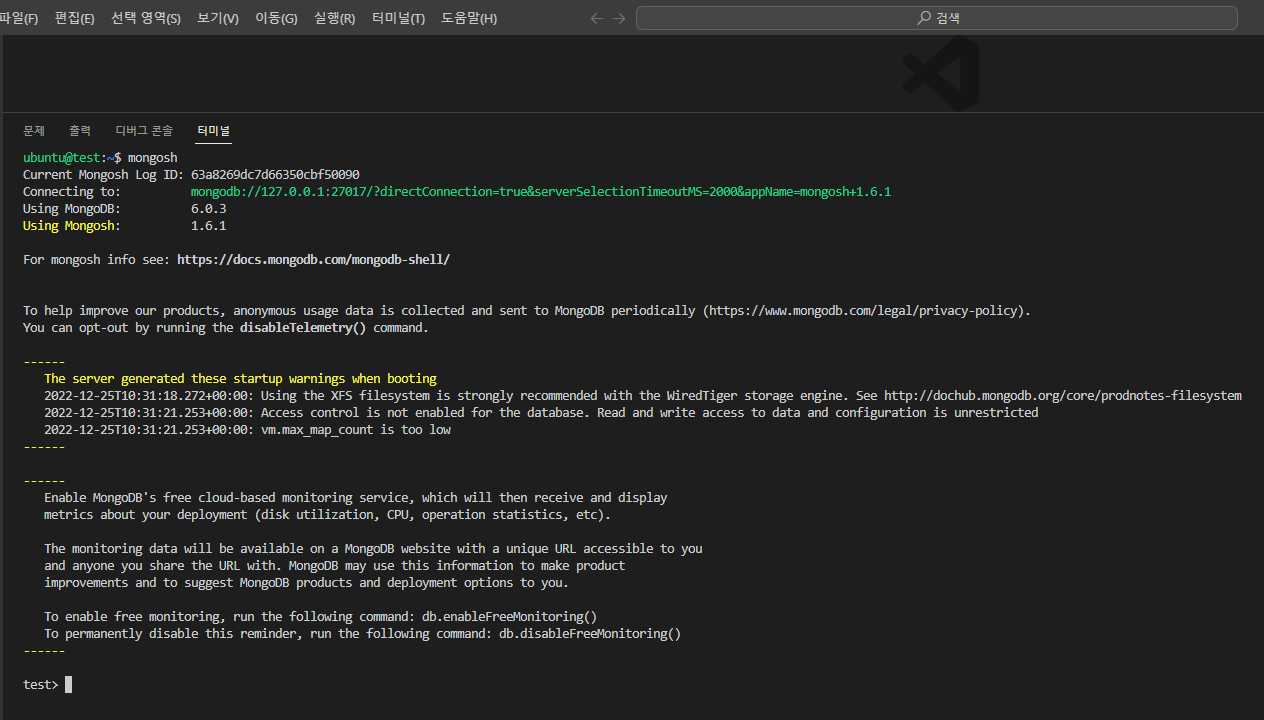The height and width of the screenshot is (720, 1264).
Task: Click the db.enableFreeMonitoring() command text
Action: click(x=509, y=616)
